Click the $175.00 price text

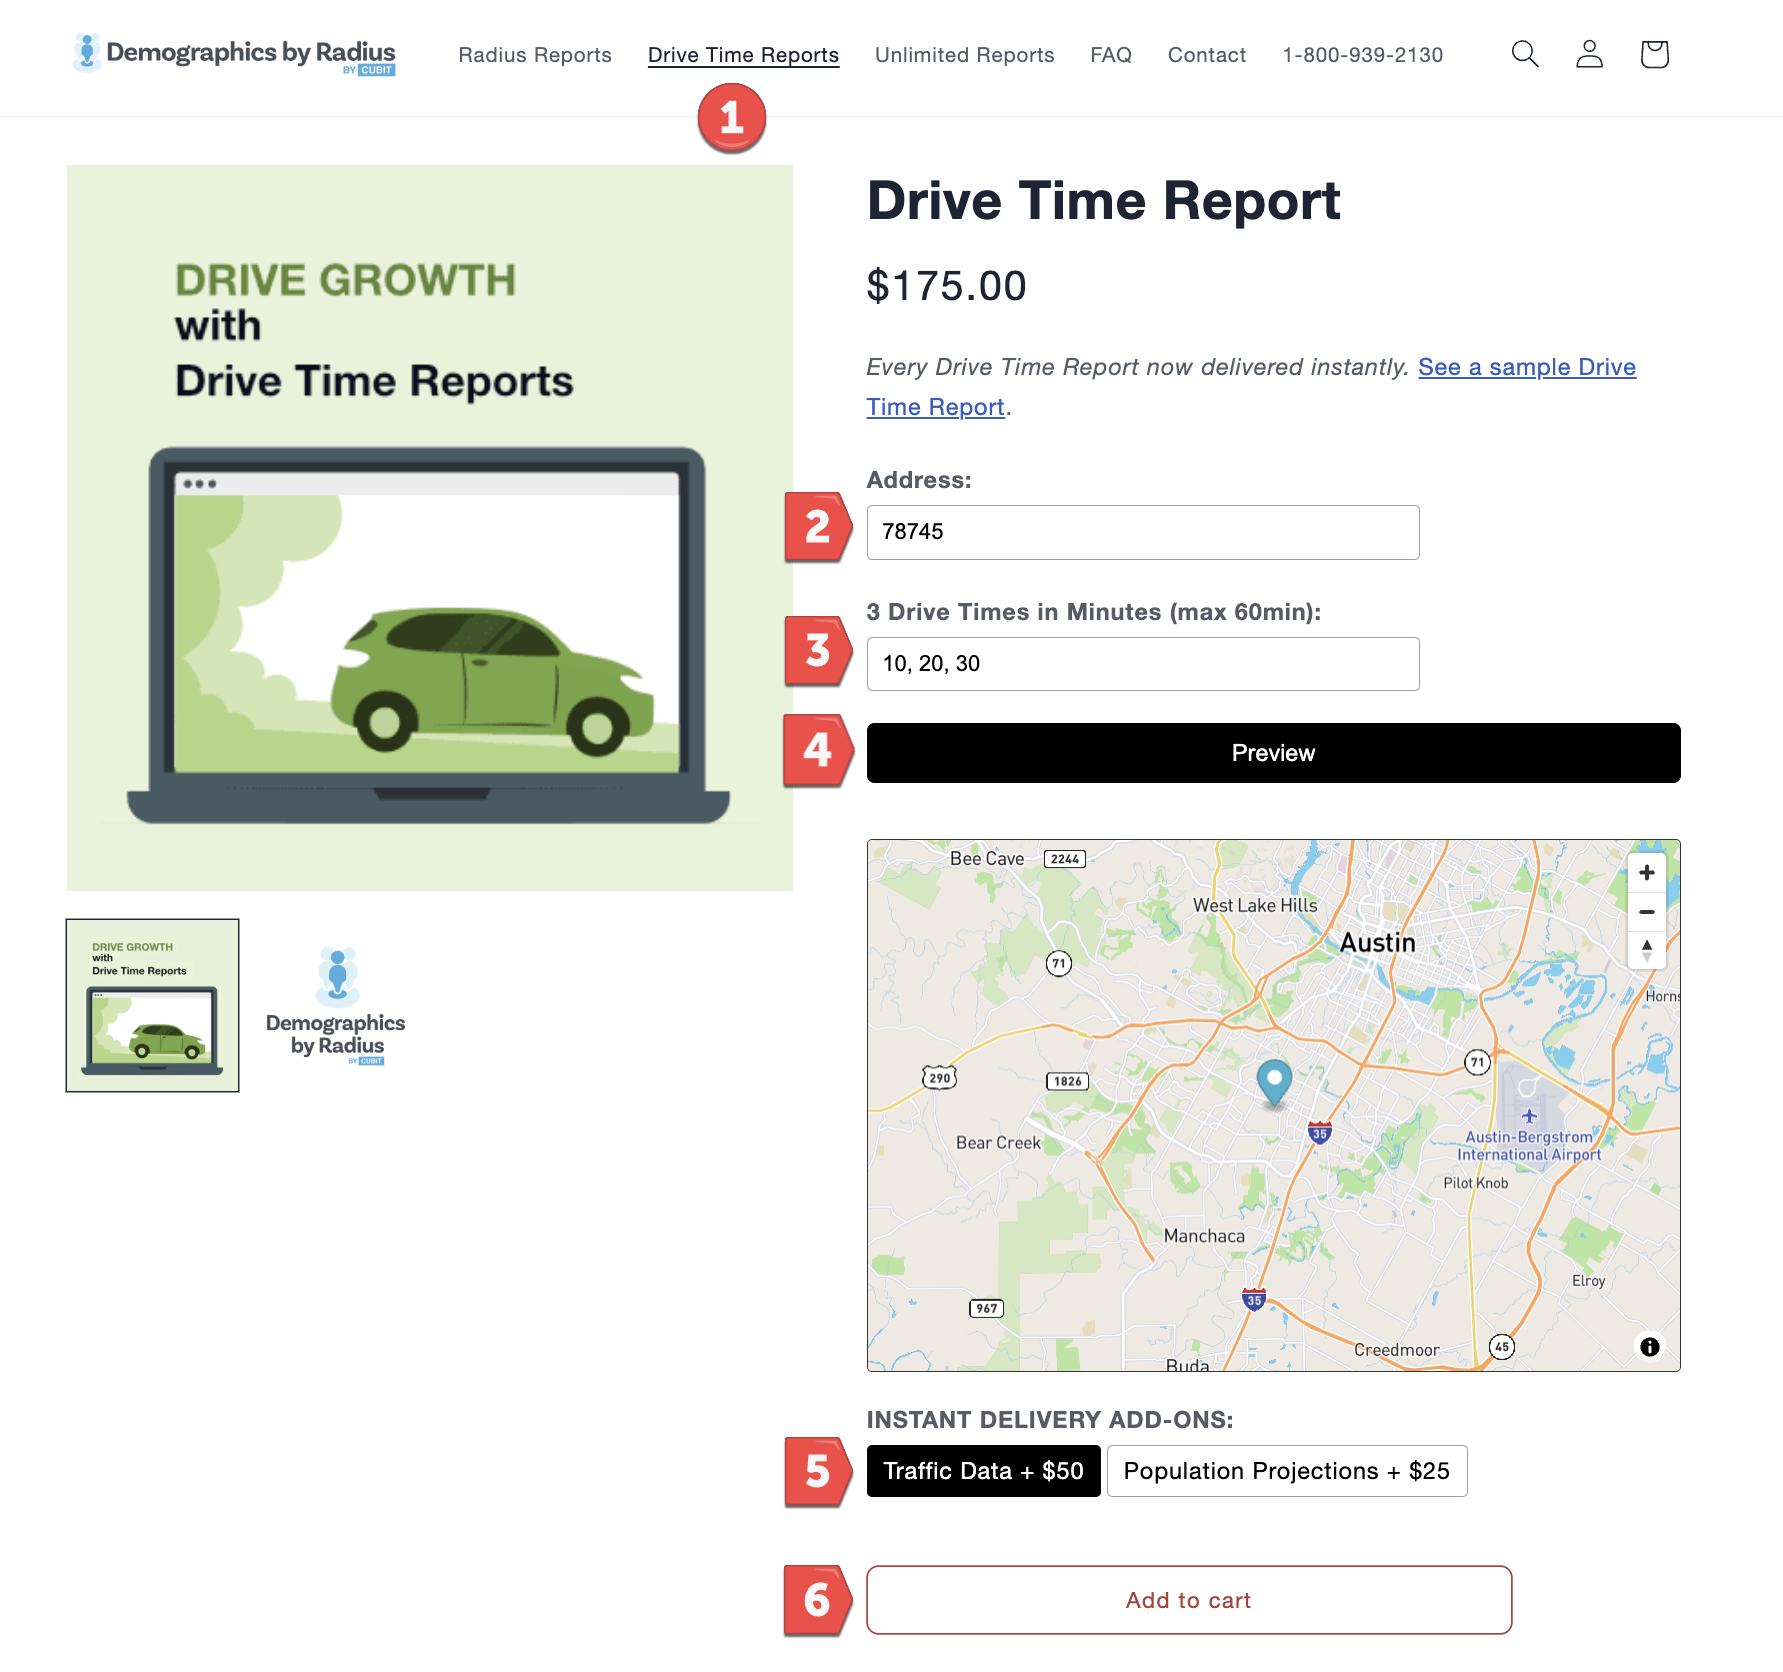(x=946, y=286)
